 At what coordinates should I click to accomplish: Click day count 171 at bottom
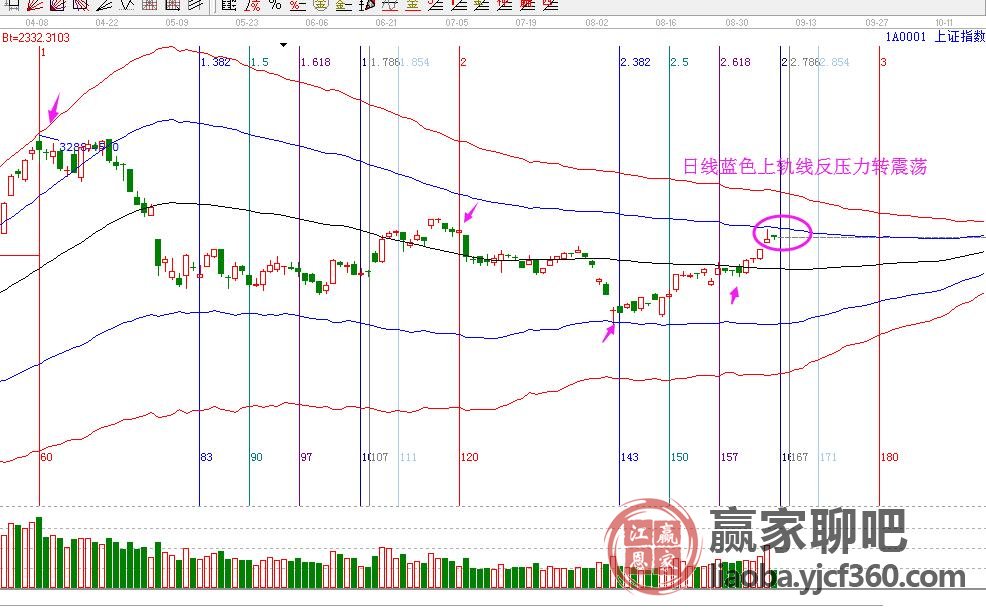tap(828, 457)
